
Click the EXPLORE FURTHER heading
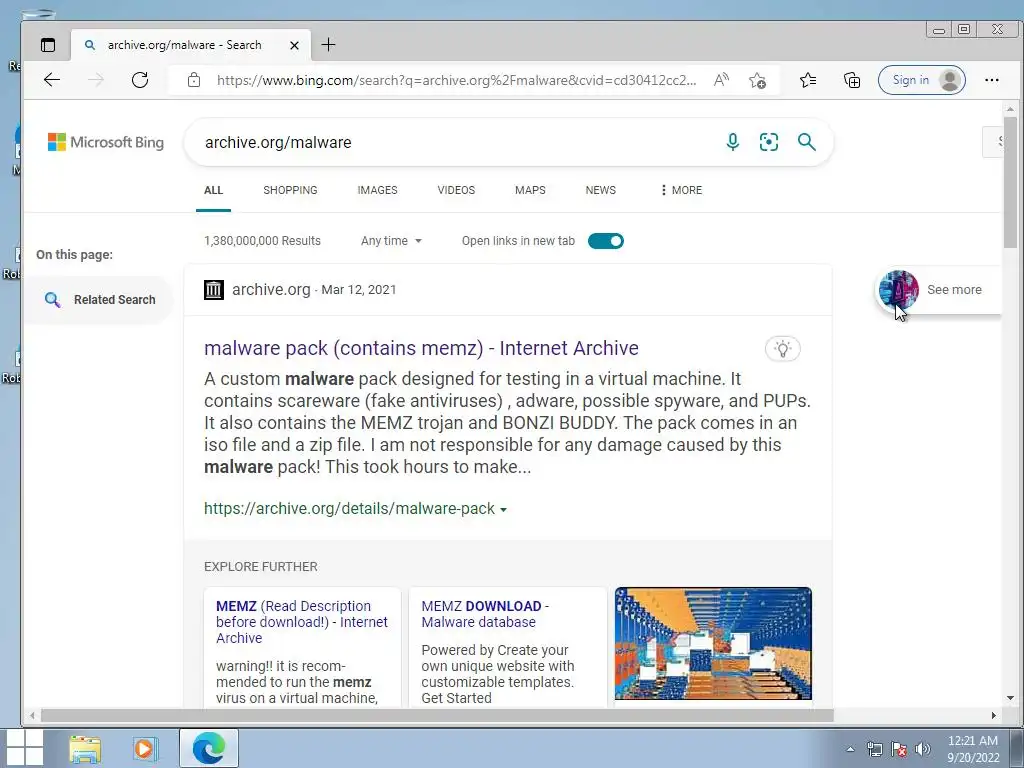pos(261,567)
